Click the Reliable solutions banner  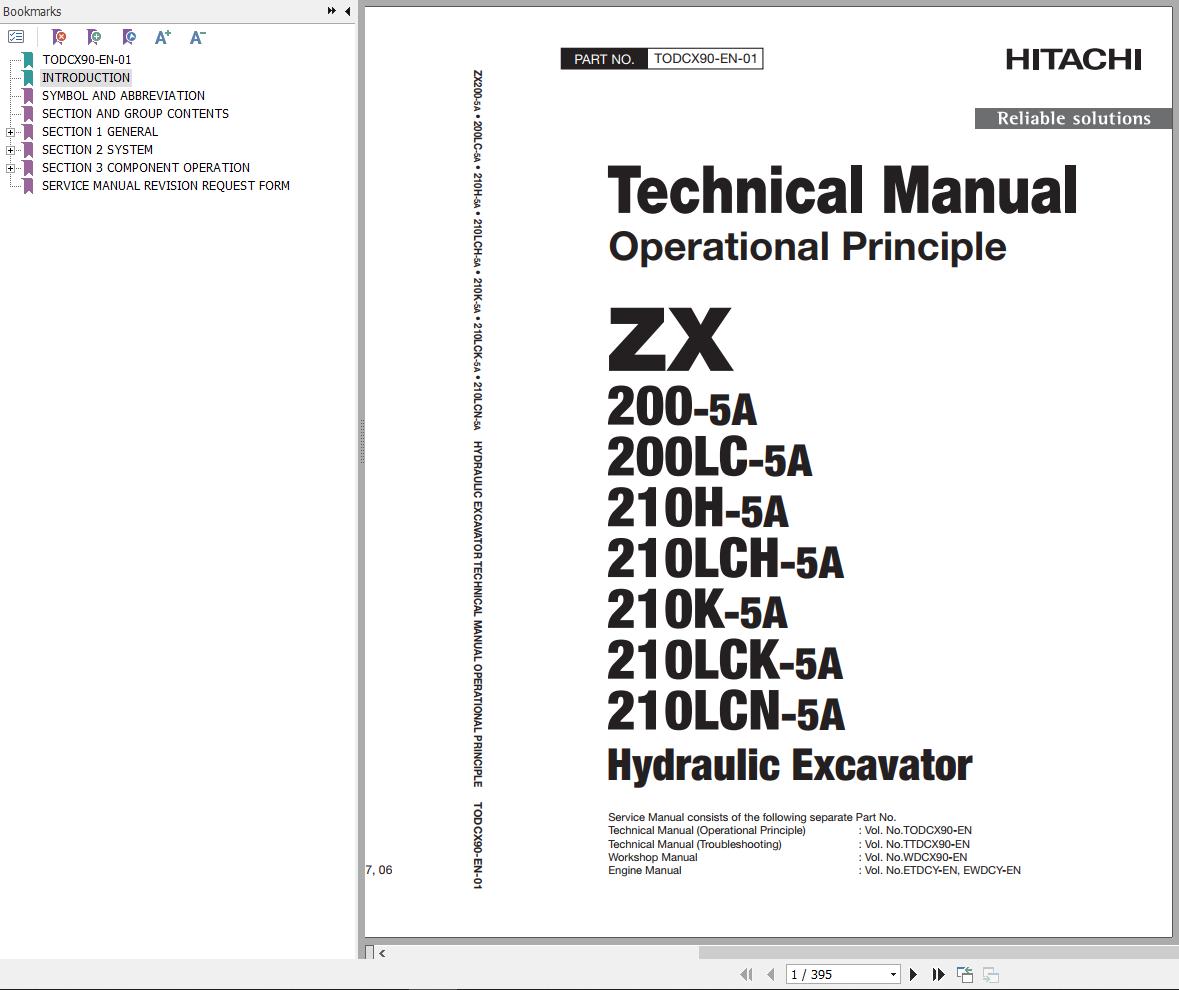pyautogui.click(x=1073, y=118)
